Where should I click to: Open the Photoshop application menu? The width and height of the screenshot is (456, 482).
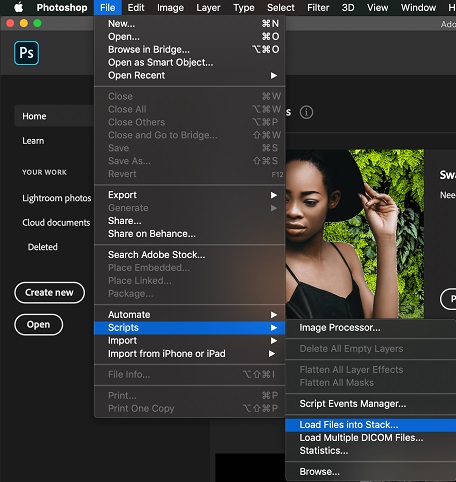62,7
